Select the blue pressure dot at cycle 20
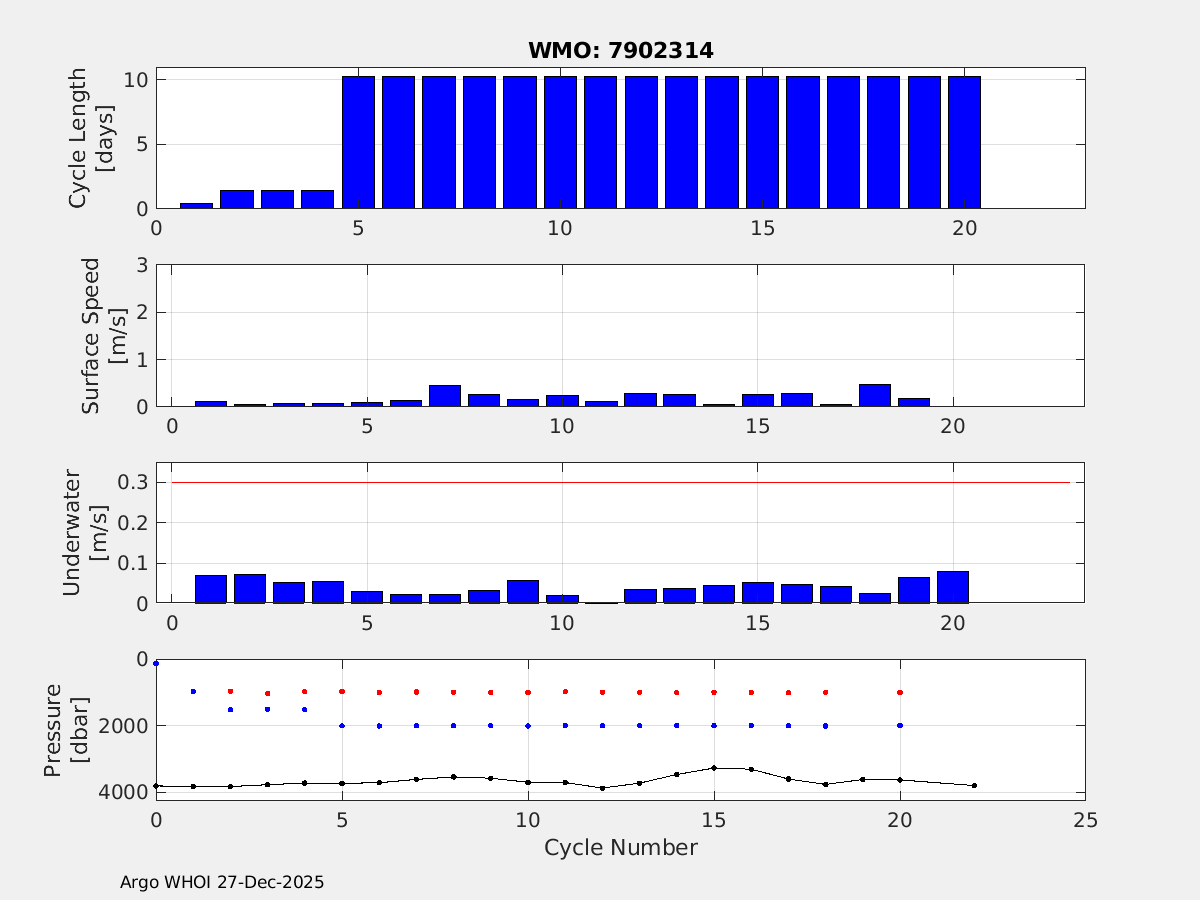Image resolution: width=1200 pixels, height=900 pixels. pos(900,725)
